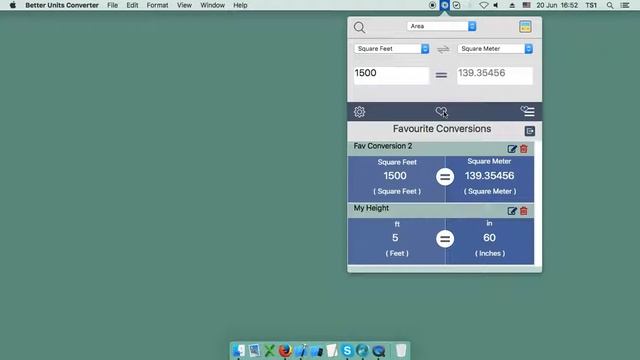Open the Format menu
The width and height of the screenshot is (640, 360).
[x=157, y=5]
